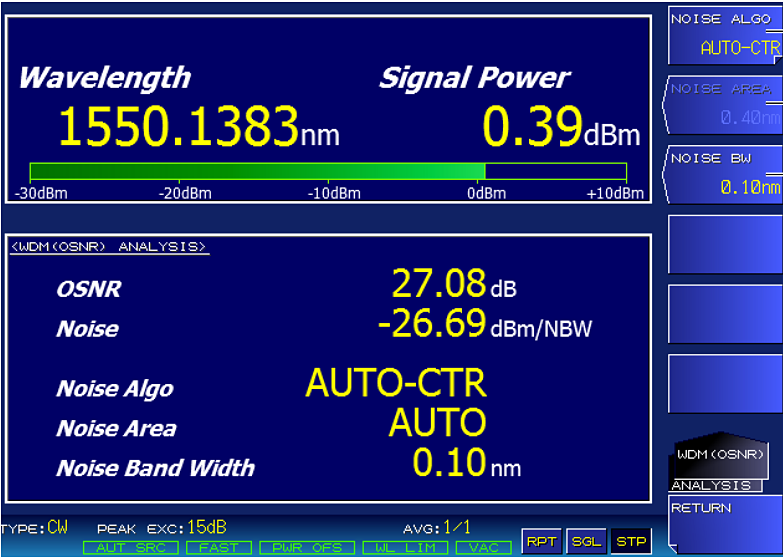
Task: Click the VAC status indicator
Action: 483,548
